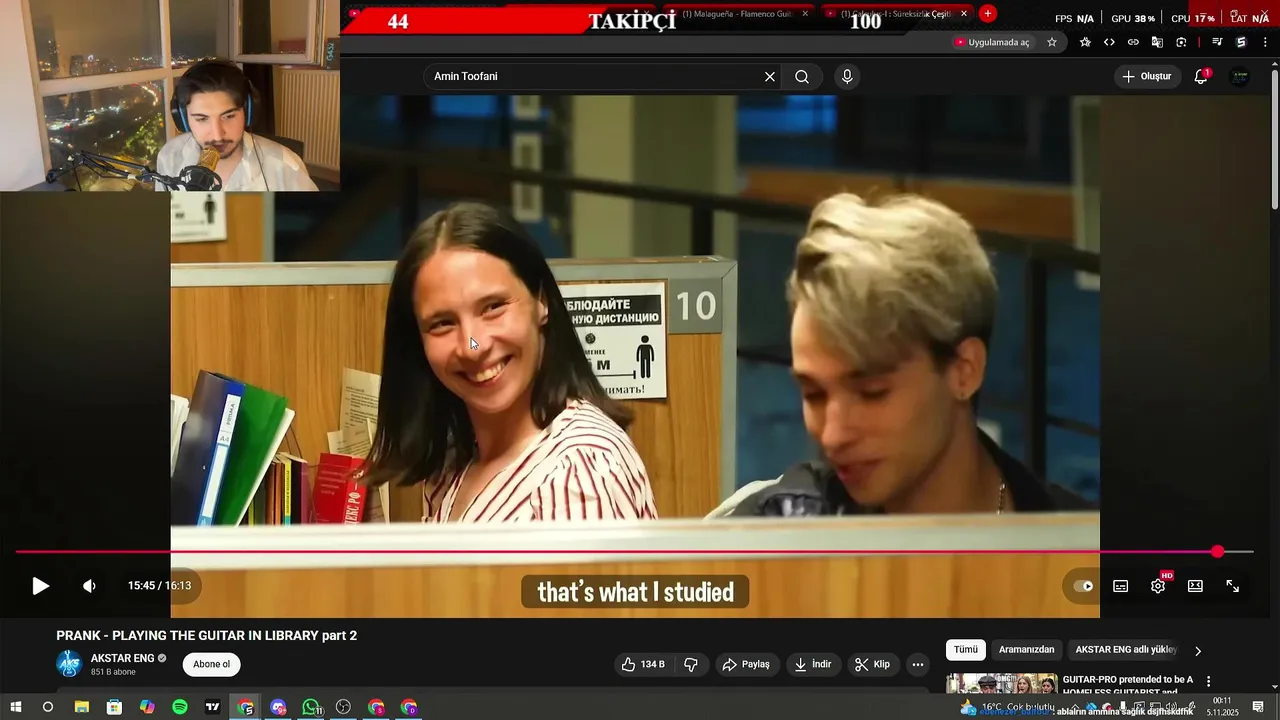Open more actions three-dot menu under video
Screen dimensions: 1280x720
click(918, 664)
